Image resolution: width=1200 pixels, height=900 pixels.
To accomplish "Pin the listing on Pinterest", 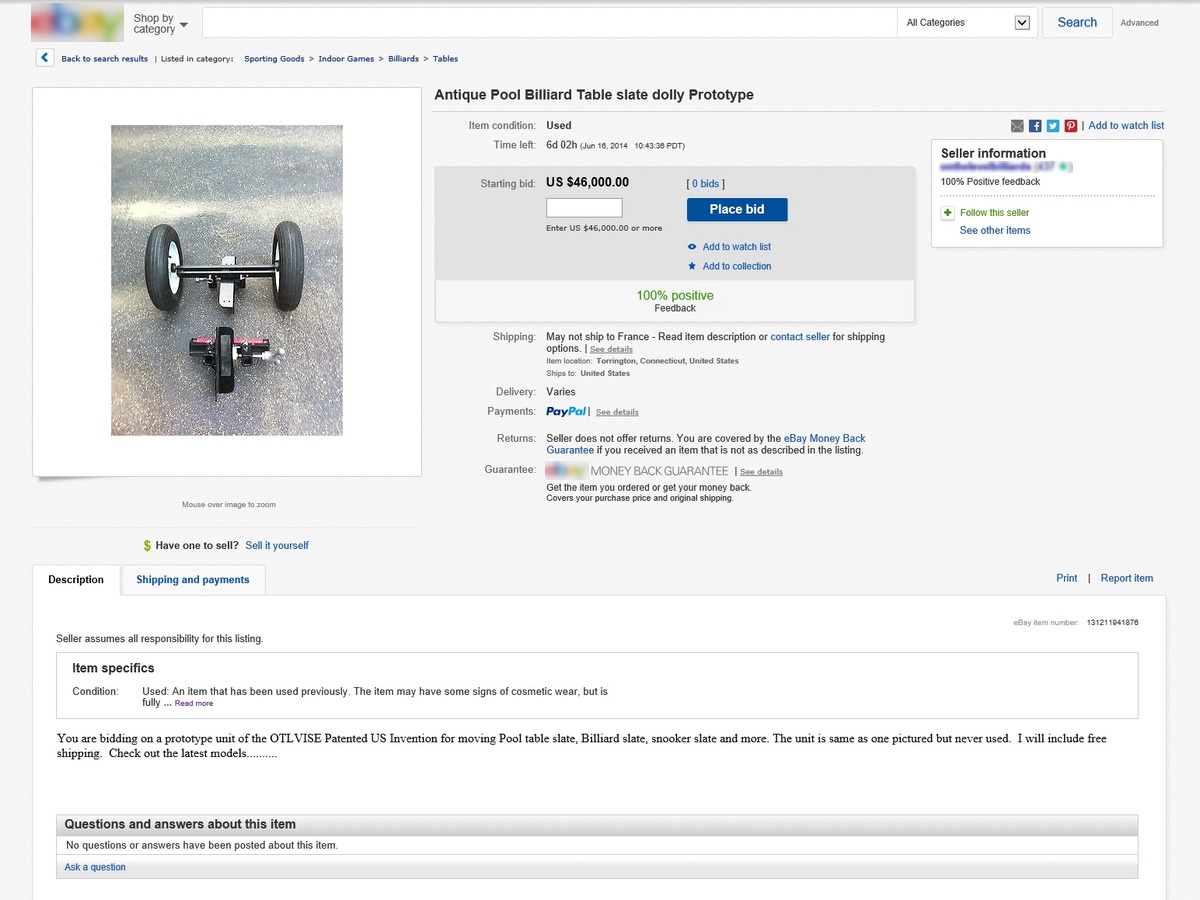I will pos(1071,126).
